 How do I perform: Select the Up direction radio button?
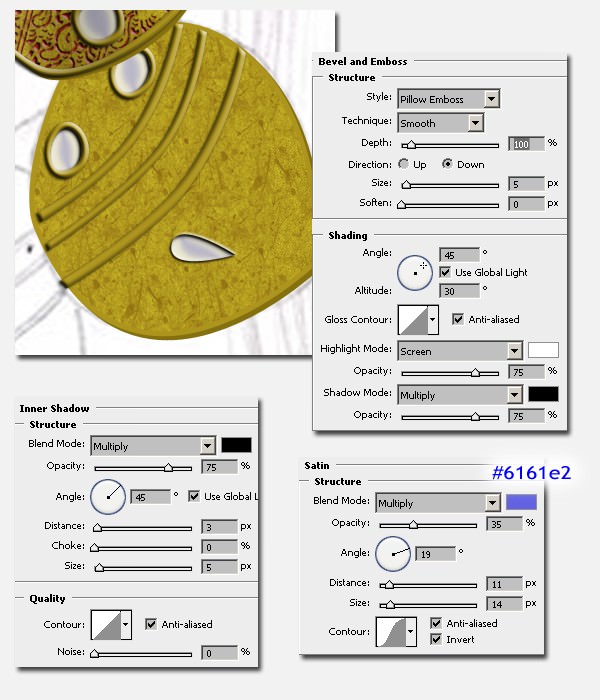coord(404,164)
